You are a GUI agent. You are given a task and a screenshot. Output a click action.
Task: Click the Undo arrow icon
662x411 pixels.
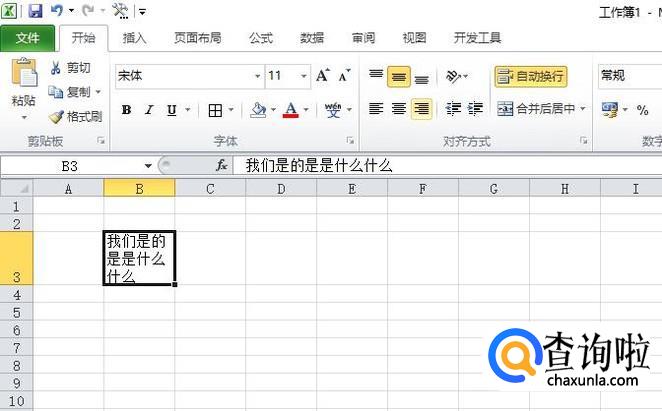[57, 10]
